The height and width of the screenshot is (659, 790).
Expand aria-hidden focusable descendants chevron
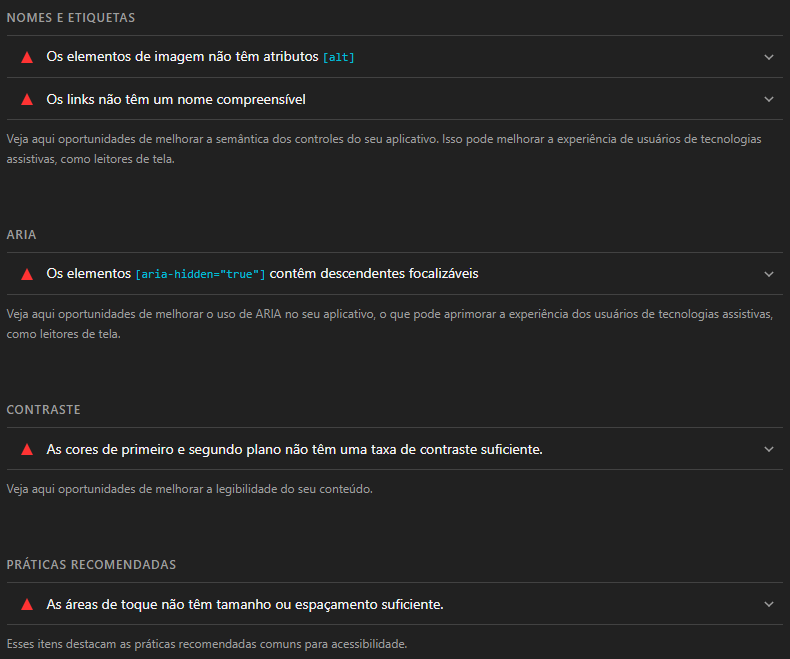[x=768, y=273]
